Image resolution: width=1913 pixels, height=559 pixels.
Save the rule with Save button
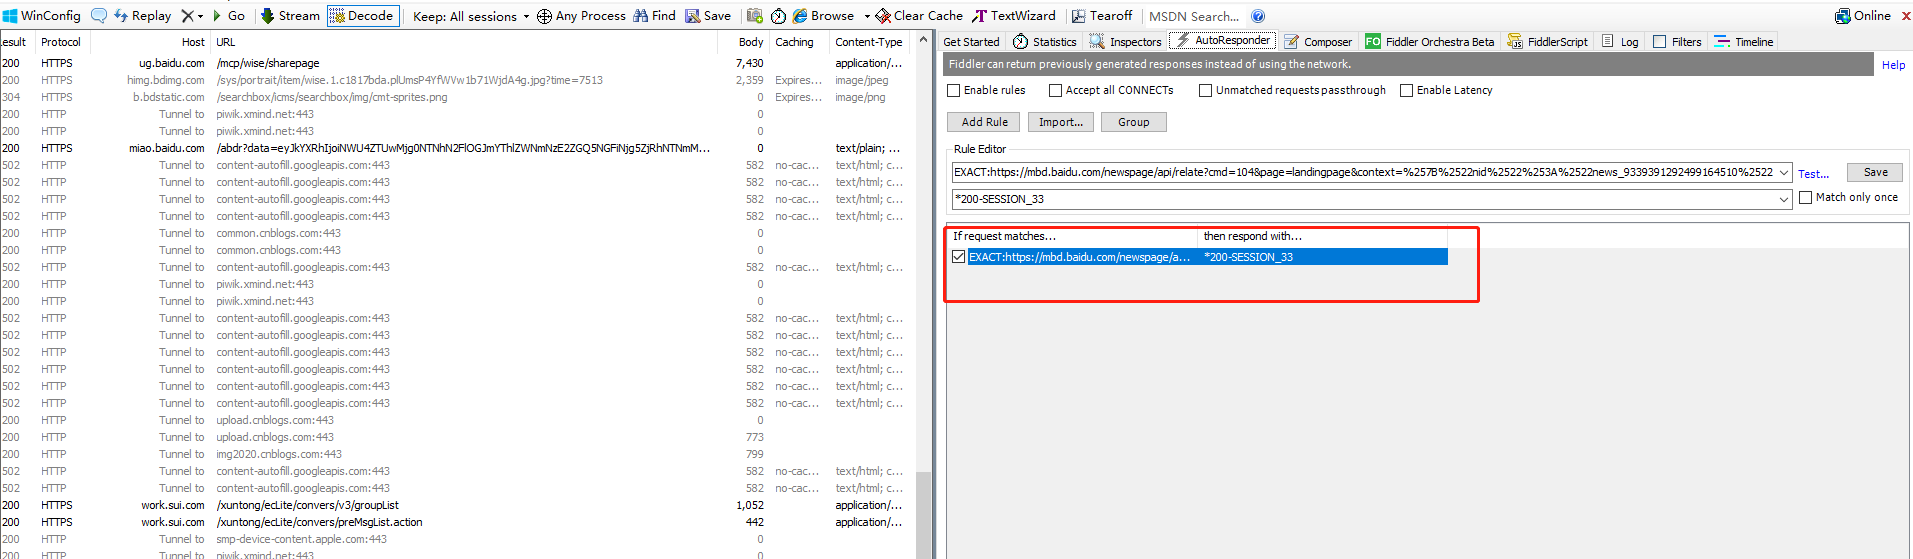1875,172
